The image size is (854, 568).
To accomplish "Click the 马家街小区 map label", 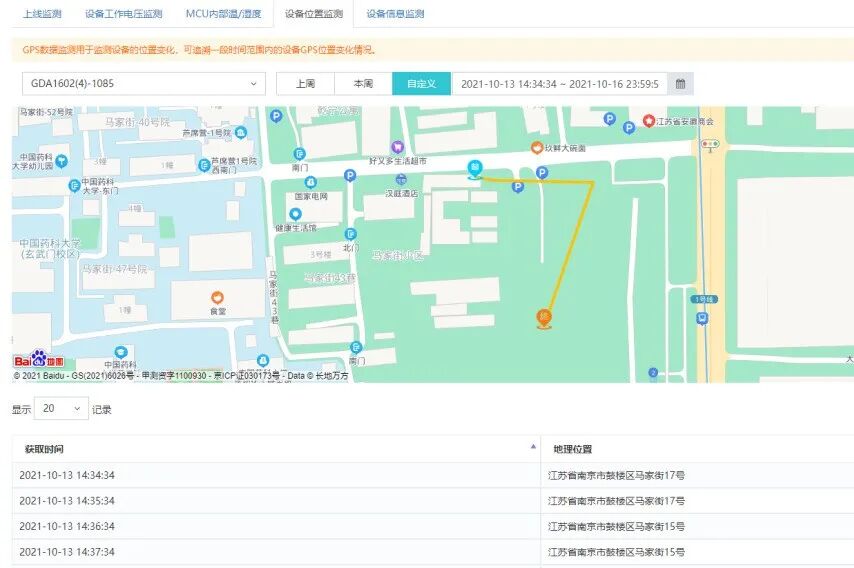I will coord(398,255).
